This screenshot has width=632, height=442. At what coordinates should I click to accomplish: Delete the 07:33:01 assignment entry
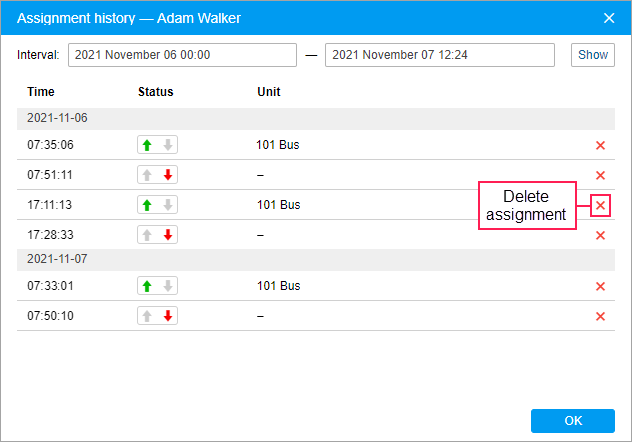coord(600,286)
